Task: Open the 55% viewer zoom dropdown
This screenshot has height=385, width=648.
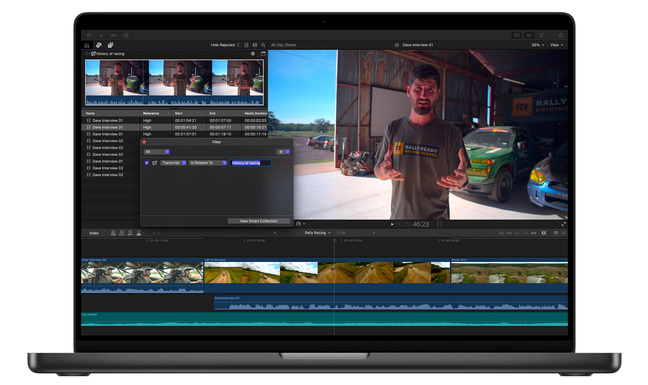Action: coord(538,45)
